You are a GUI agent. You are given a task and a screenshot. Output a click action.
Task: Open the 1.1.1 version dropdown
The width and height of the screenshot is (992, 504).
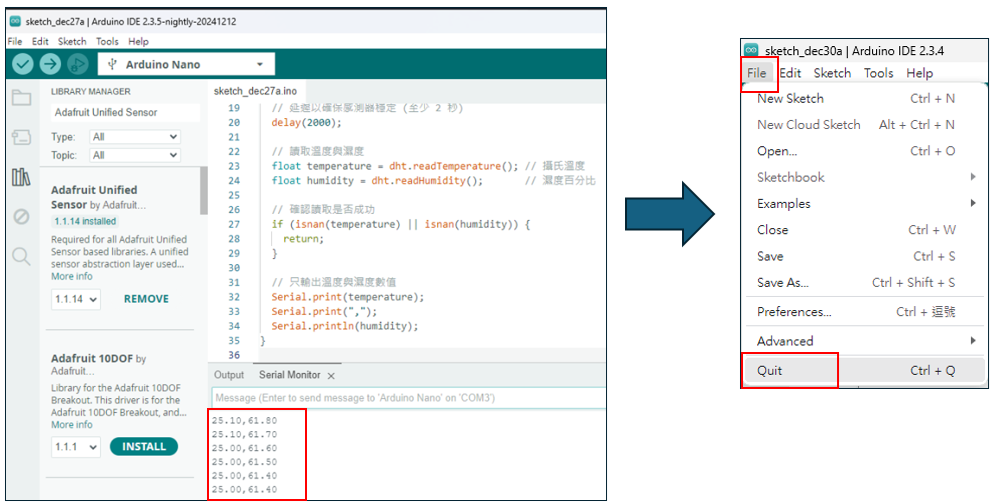(75, 446)
